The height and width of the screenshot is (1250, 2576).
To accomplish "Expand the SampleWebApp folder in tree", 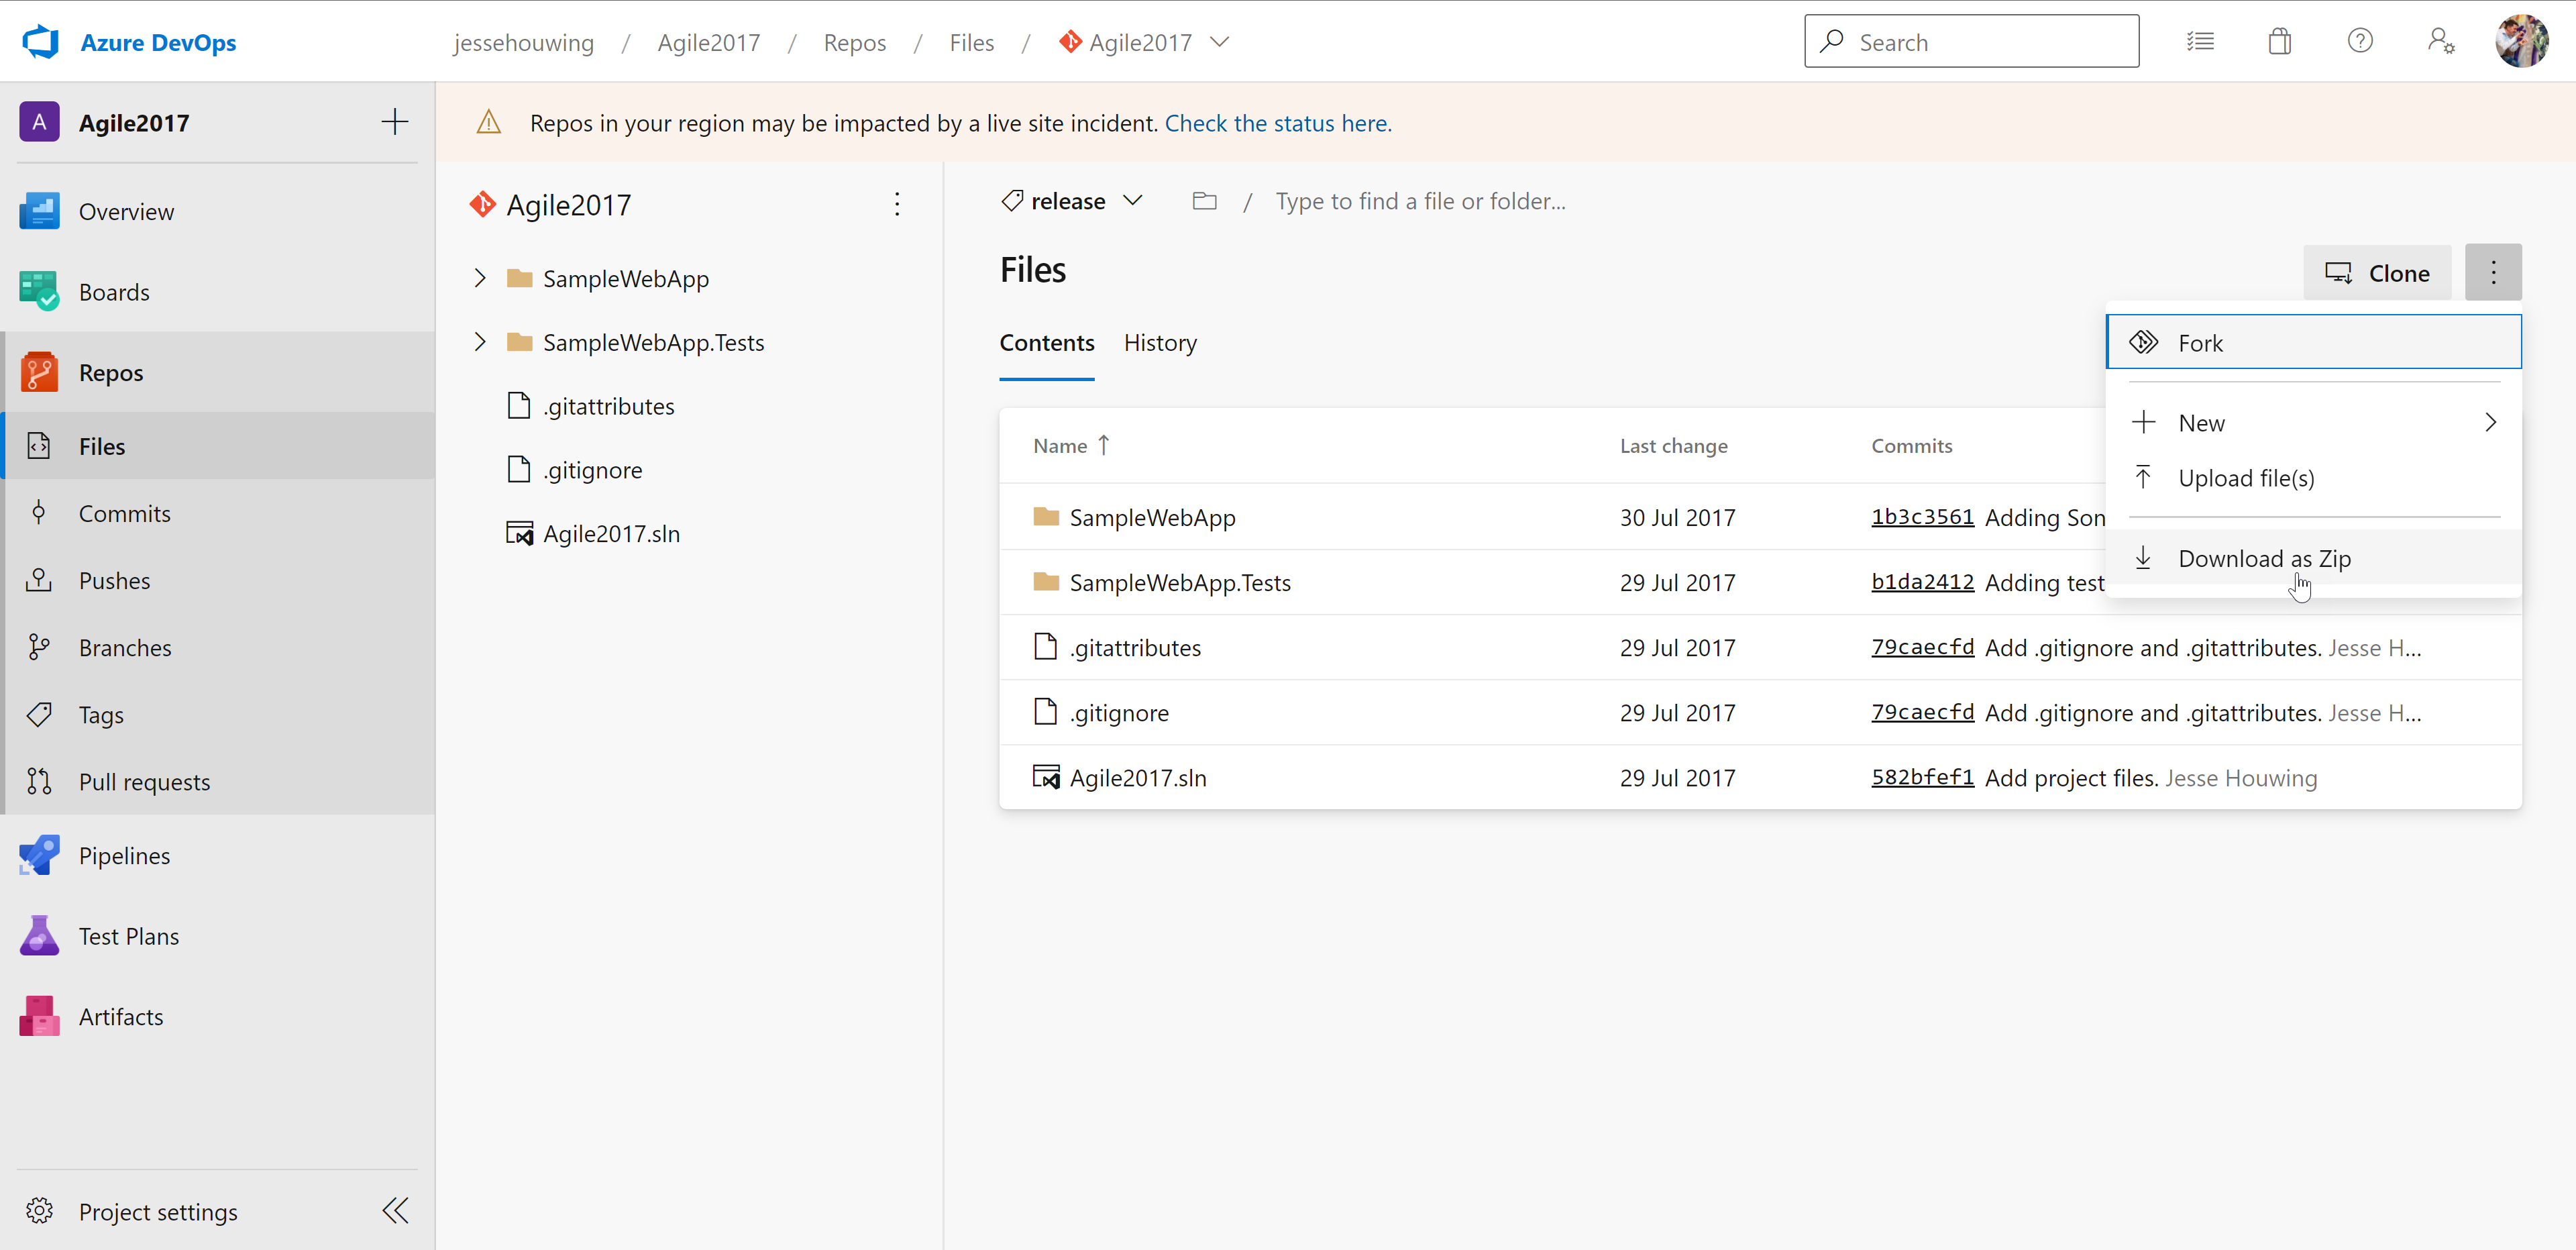I will (480, 278).
